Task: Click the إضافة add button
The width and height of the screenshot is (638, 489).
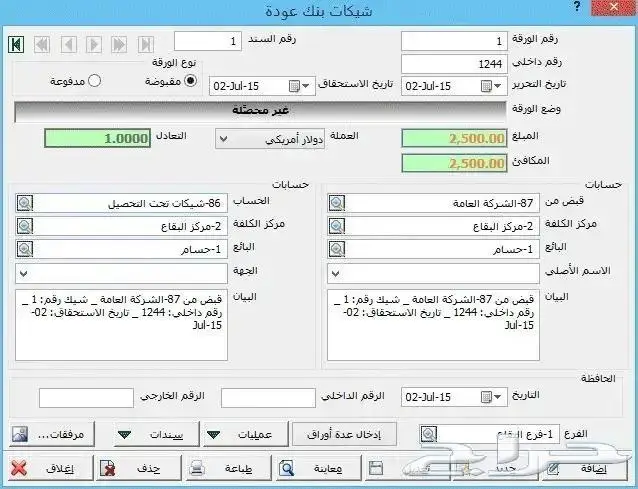Action: click(583, 469)
